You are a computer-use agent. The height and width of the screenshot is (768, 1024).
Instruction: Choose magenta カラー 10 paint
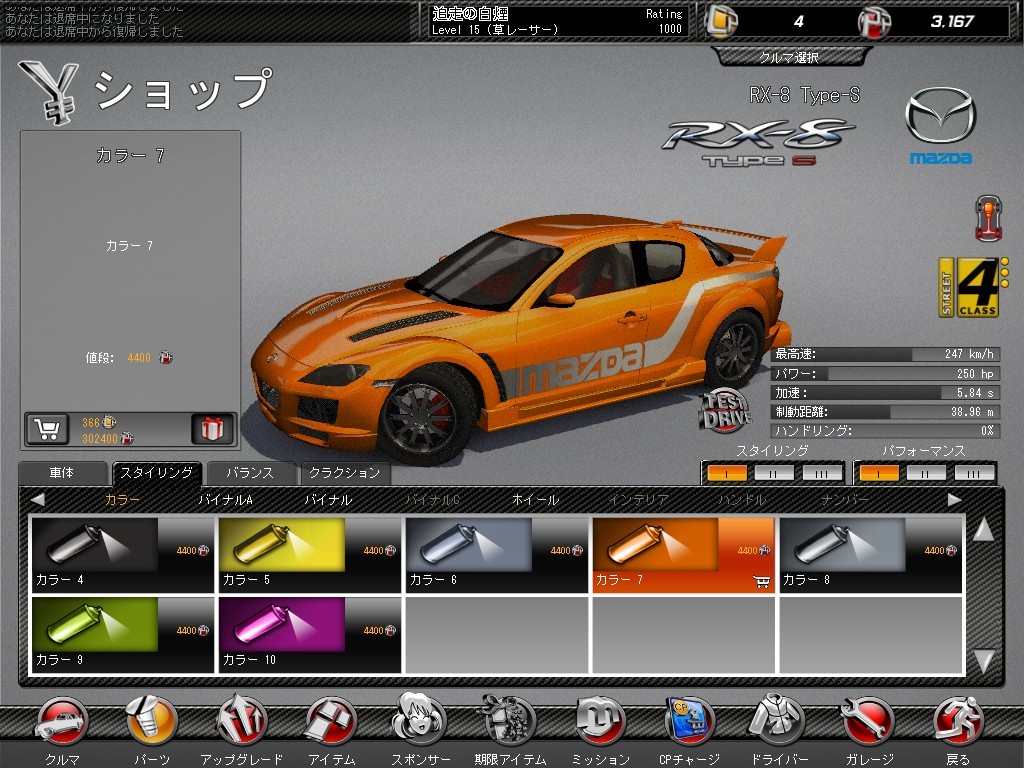(310, 635)
